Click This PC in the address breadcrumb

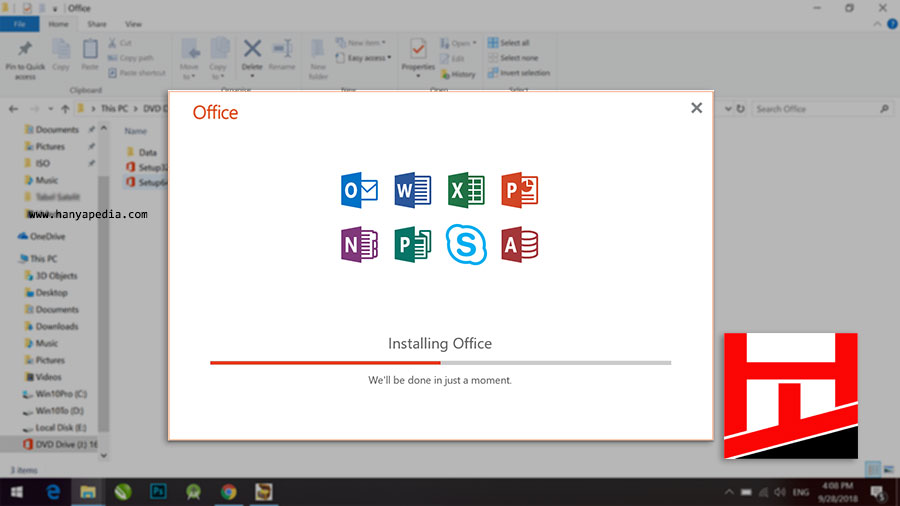[114, 108]
